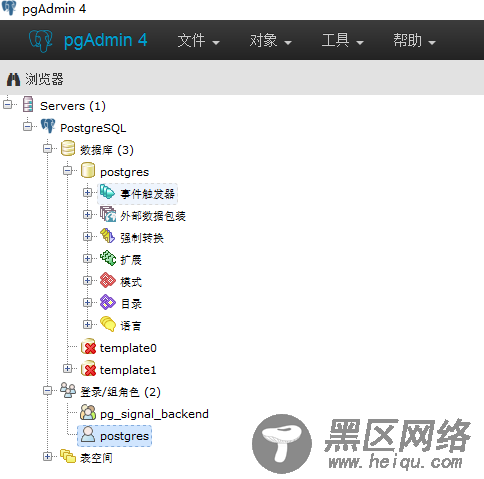Screen dimensions: 484x479
Task: Select the 目录 label
Action: (131, 304)
